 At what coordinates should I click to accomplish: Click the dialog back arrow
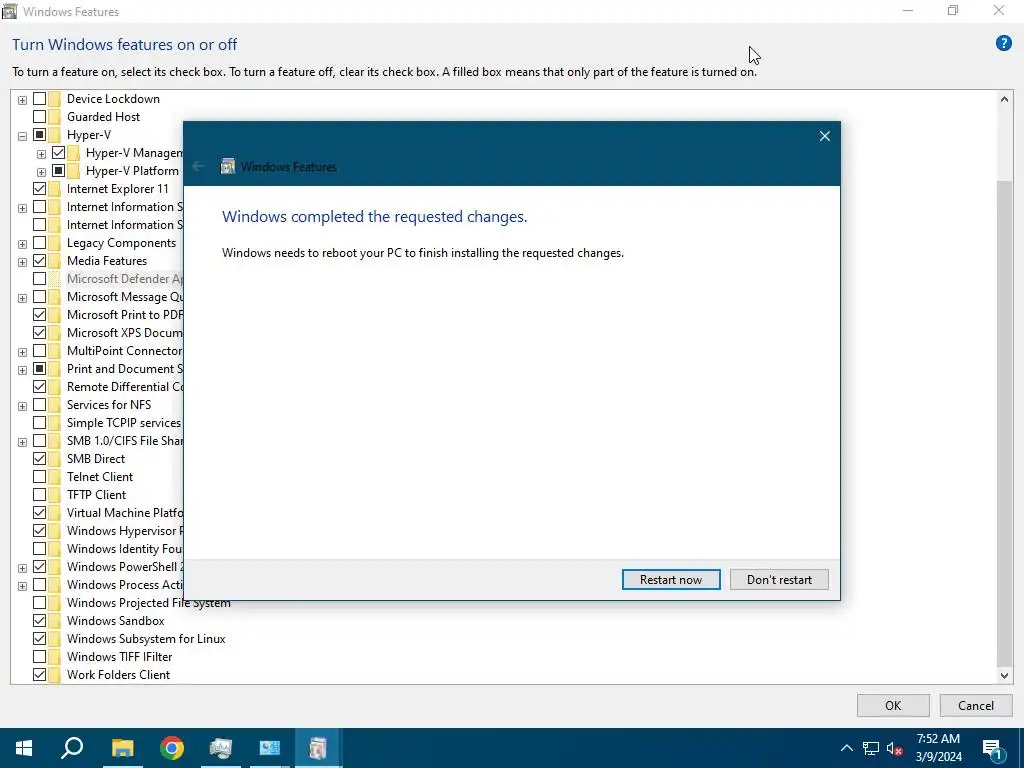198,167
